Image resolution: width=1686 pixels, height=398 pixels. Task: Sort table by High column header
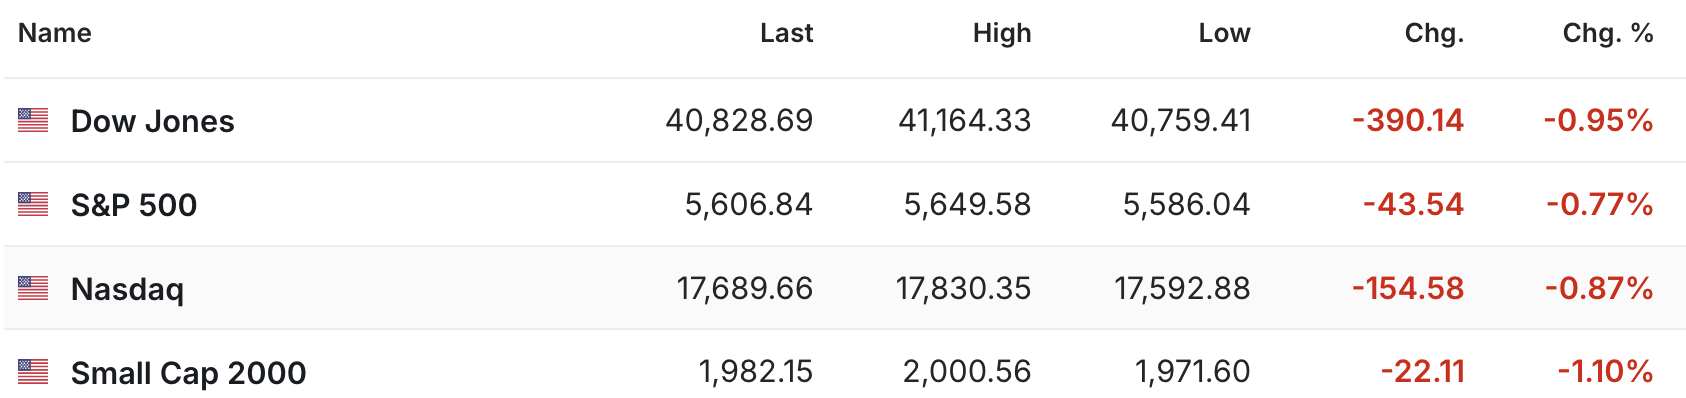pos(1002,33)
